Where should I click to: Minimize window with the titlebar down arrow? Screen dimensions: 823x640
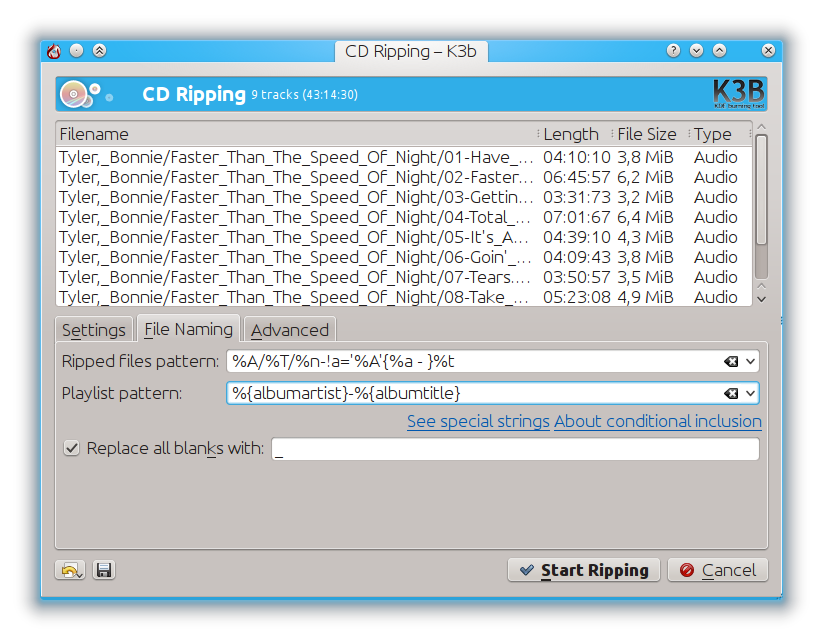coord(697,50)
